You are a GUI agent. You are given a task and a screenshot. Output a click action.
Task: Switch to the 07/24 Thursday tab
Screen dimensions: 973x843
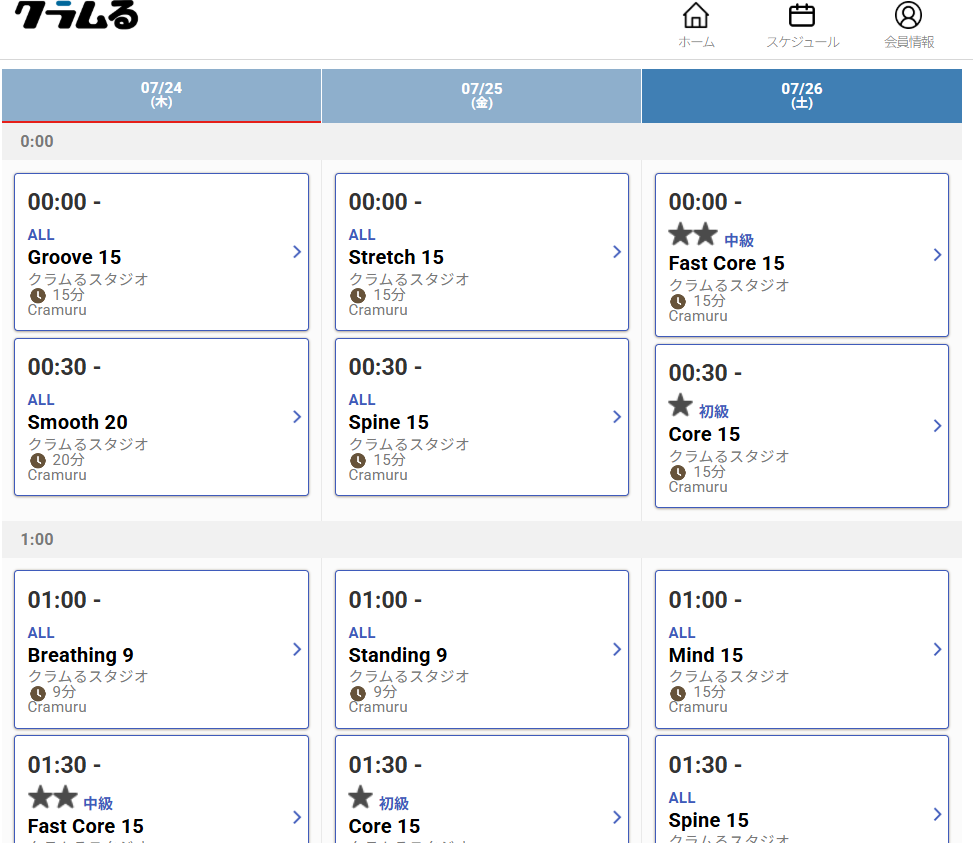point(161,96)
